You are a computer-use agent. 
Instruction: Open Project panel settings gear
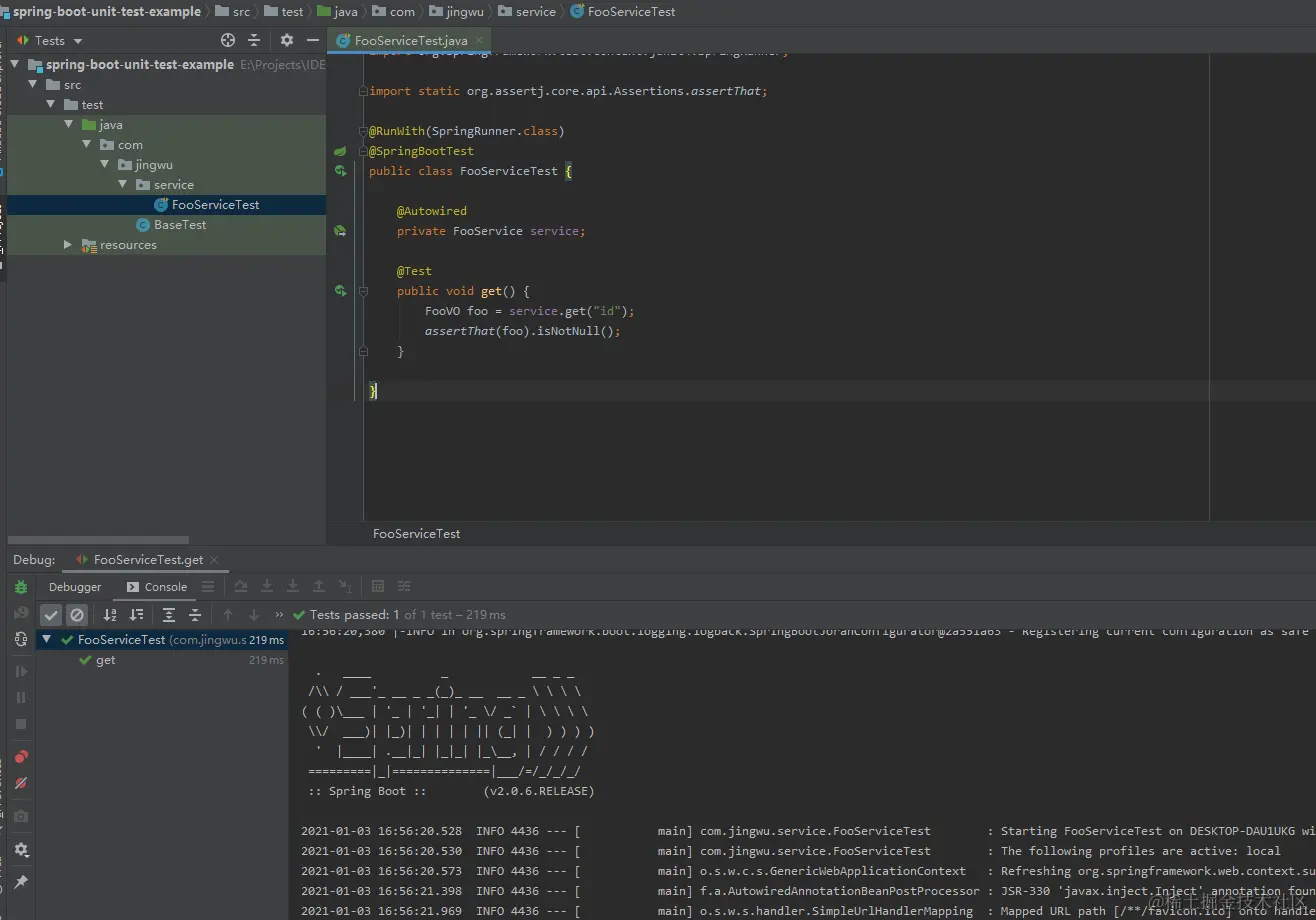coord(287,40)
